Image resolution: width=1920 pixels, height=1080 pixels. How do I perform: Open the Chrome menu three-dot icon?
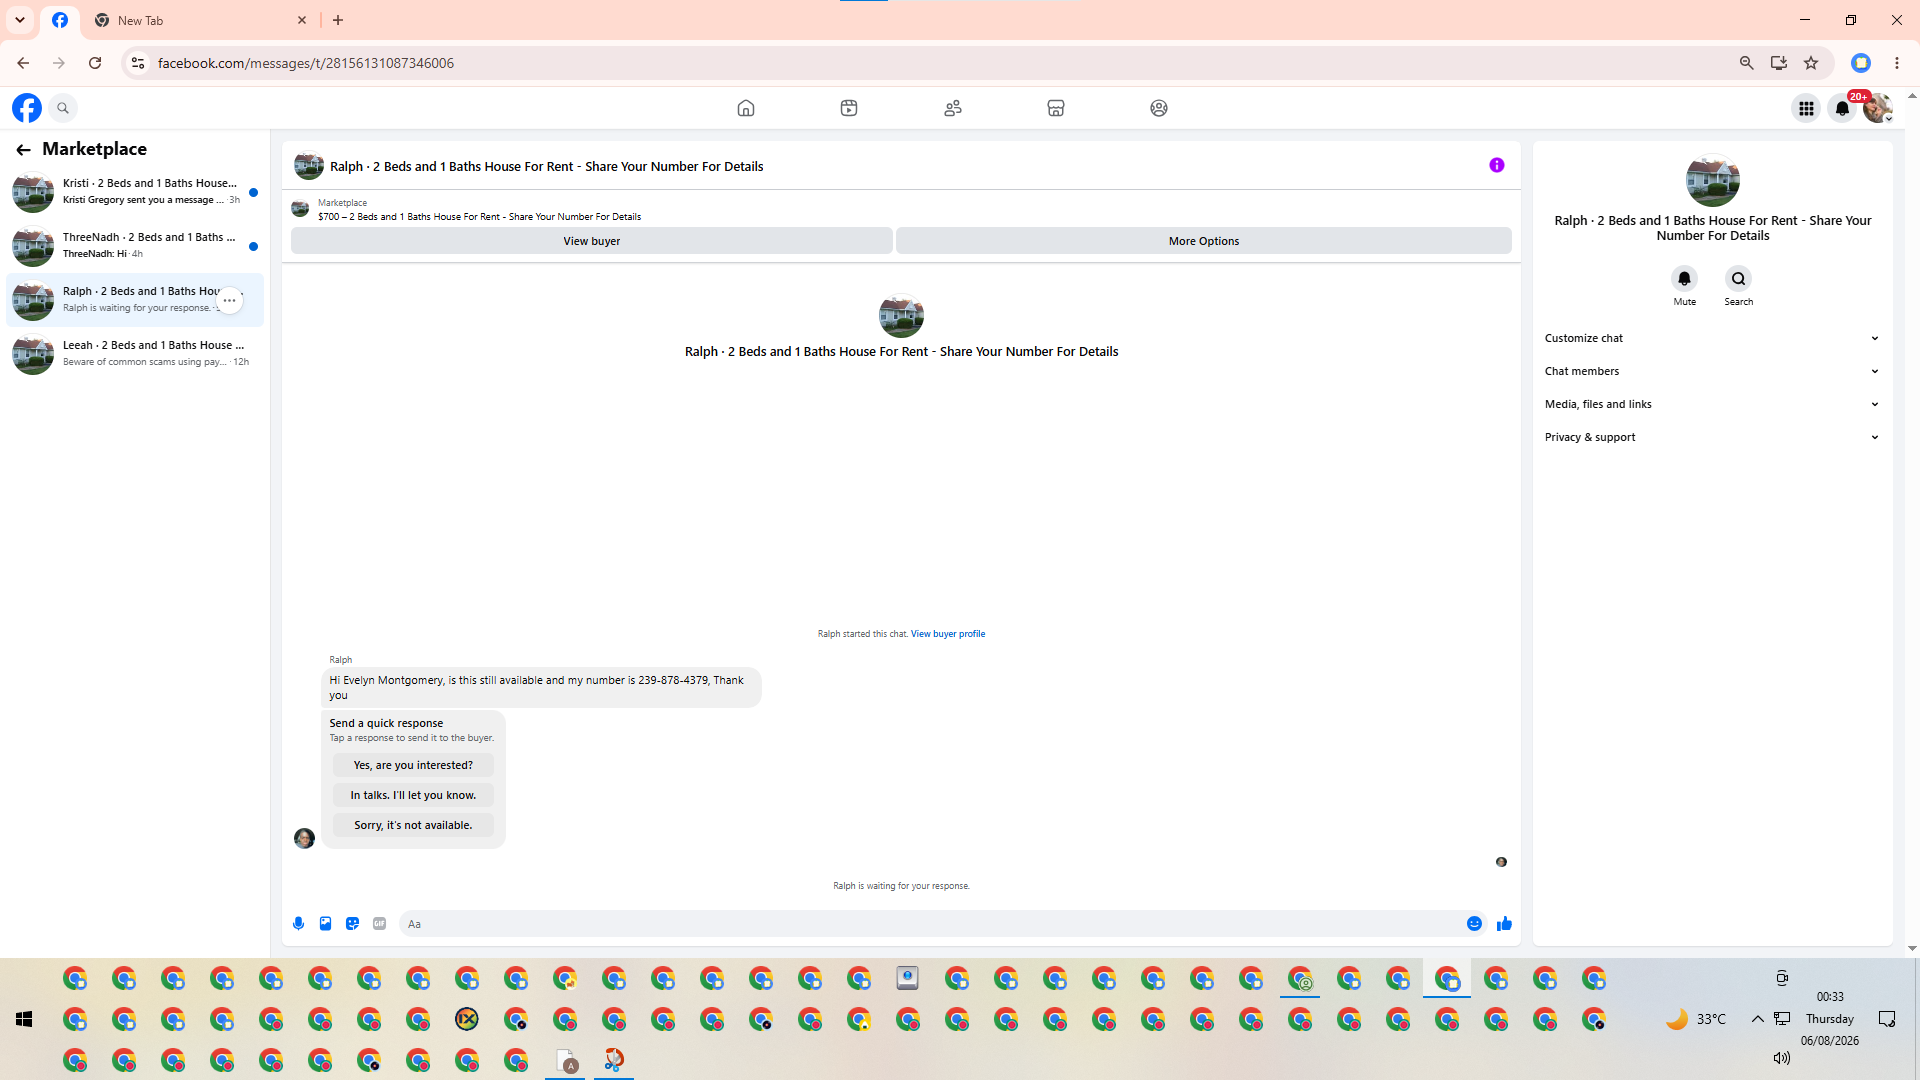tap(1897, 63)
